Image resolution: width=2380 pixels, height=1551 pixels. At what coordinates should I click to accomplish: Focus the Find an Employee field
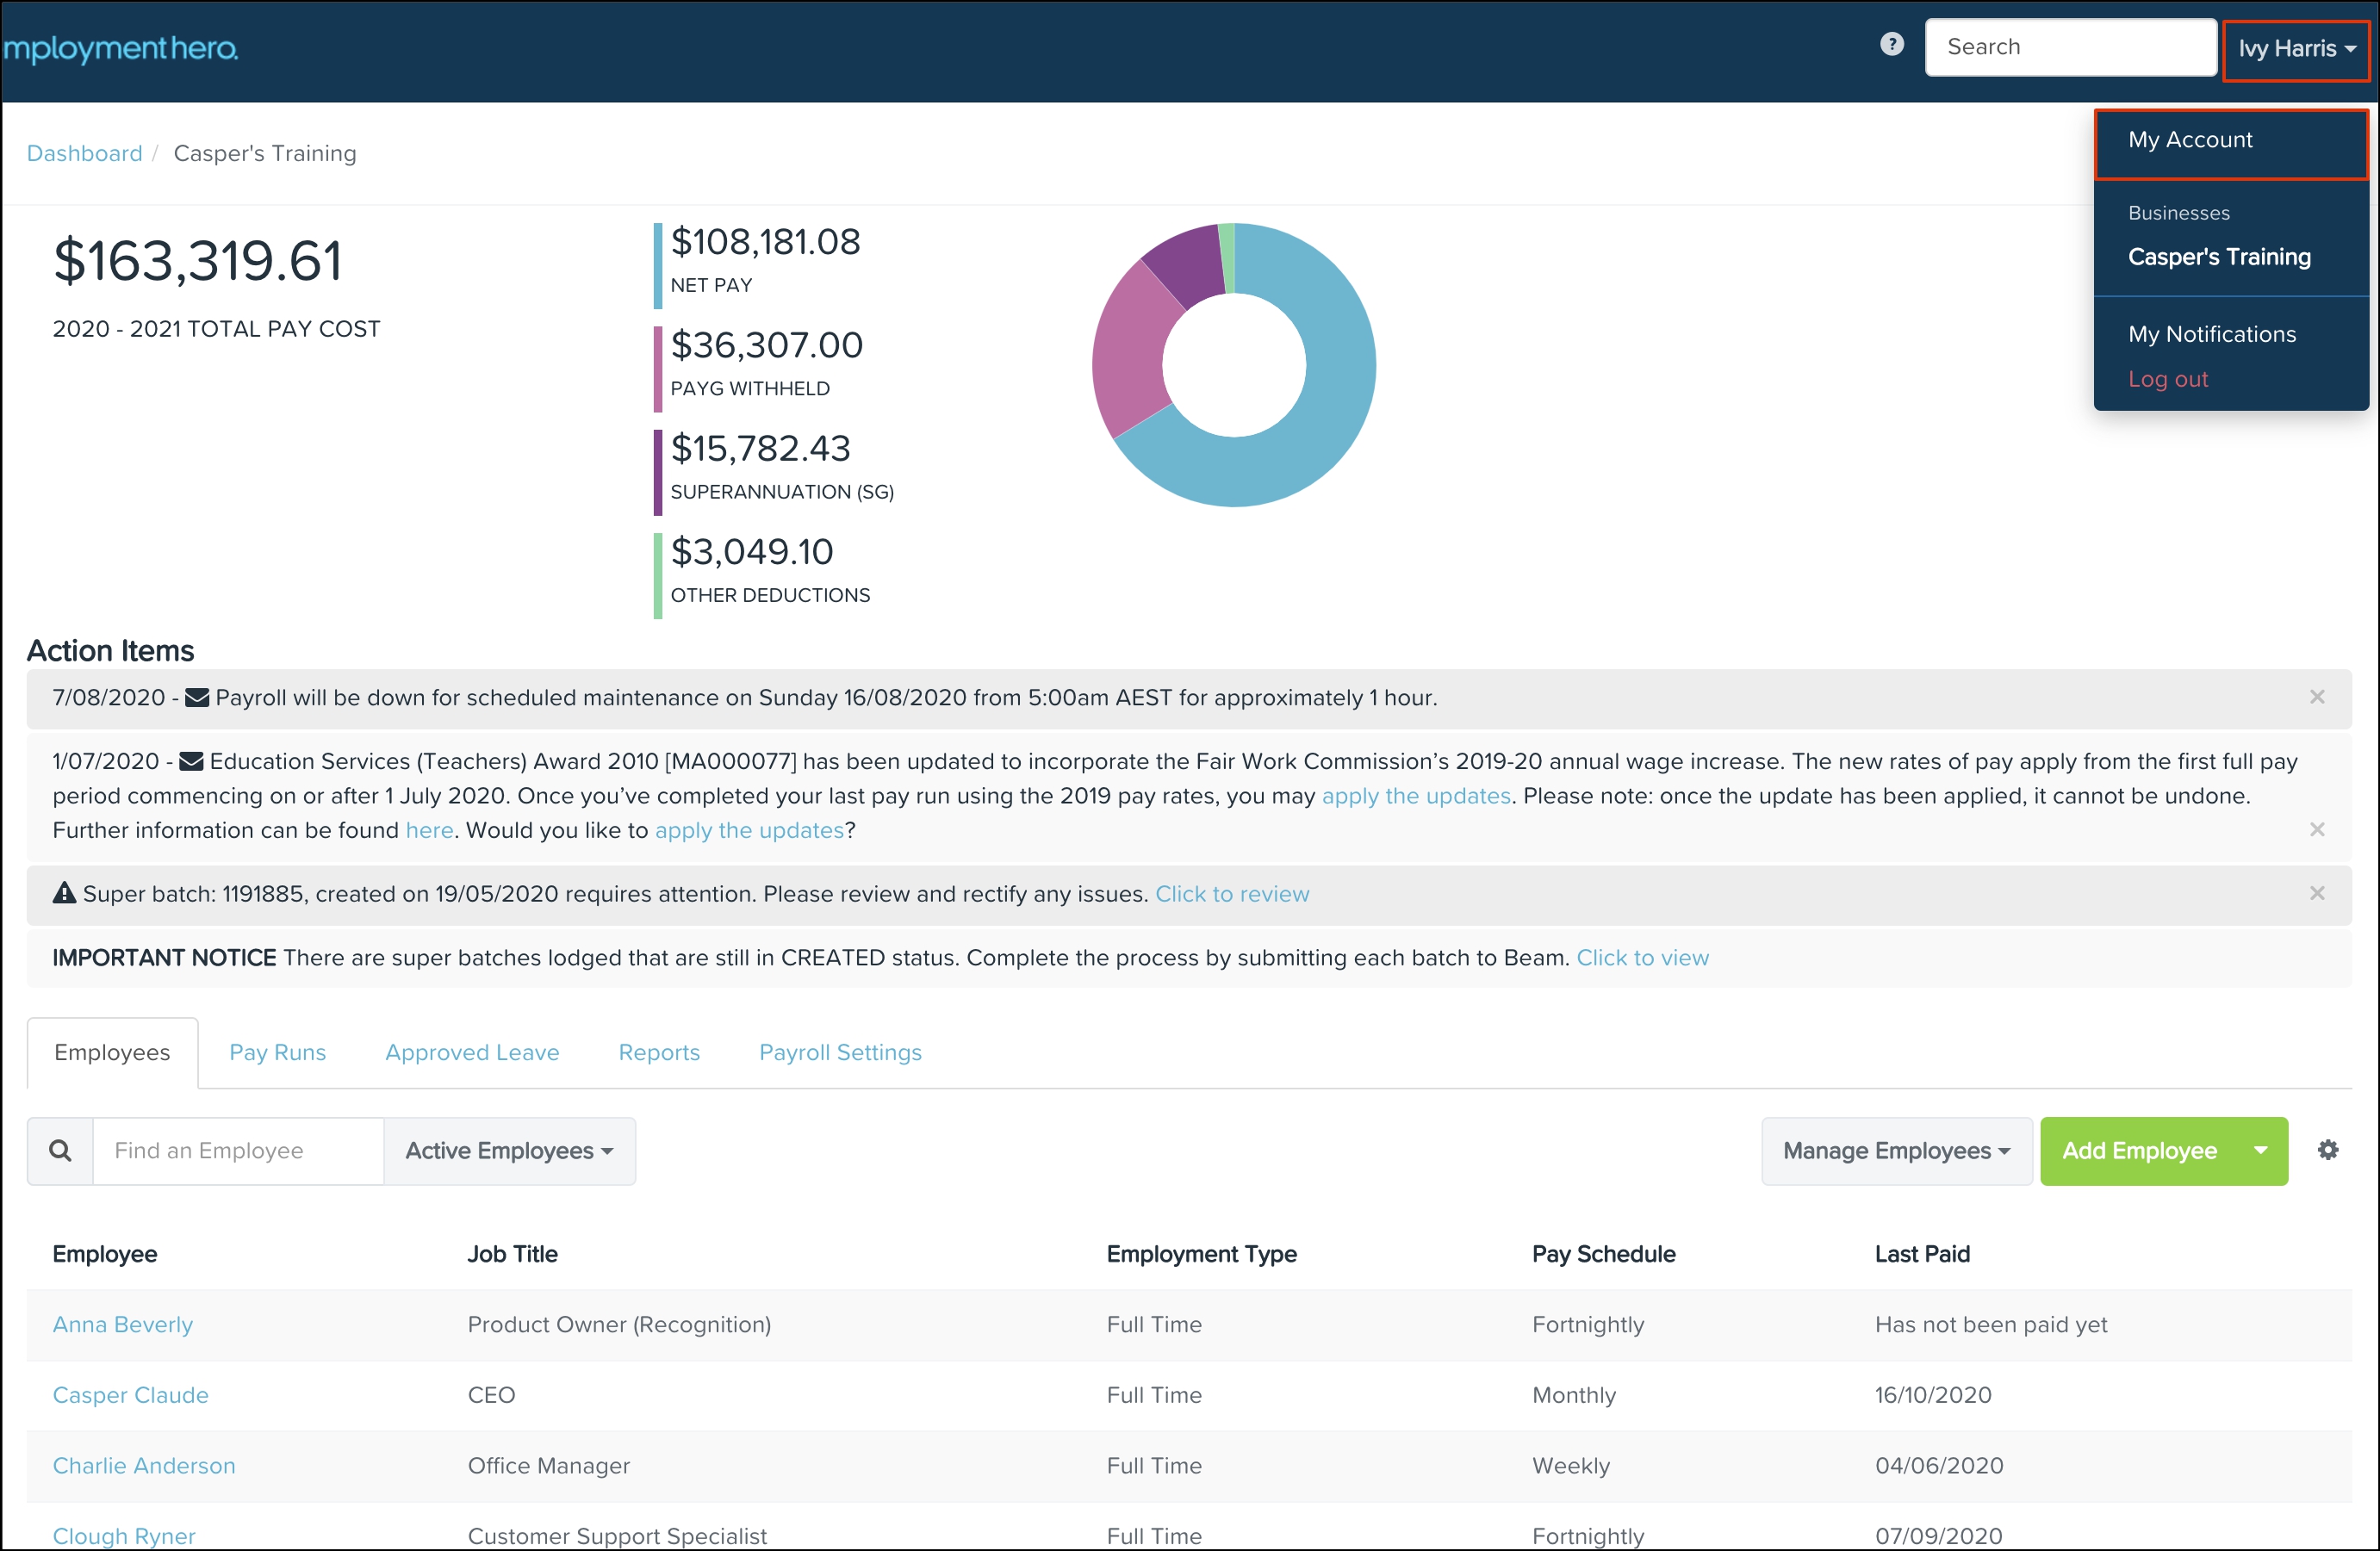pos(238,1151)
